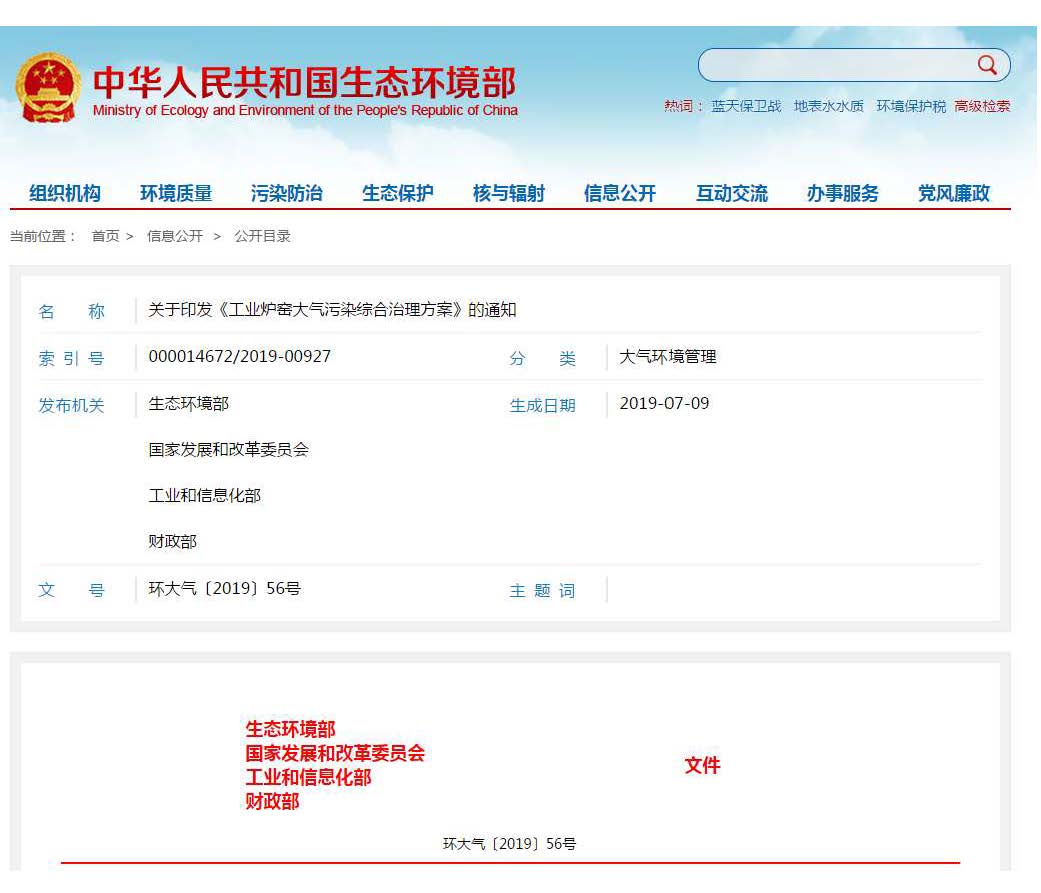
Task: Open the 党风廉政 section
Action: (x=954, y=194)
